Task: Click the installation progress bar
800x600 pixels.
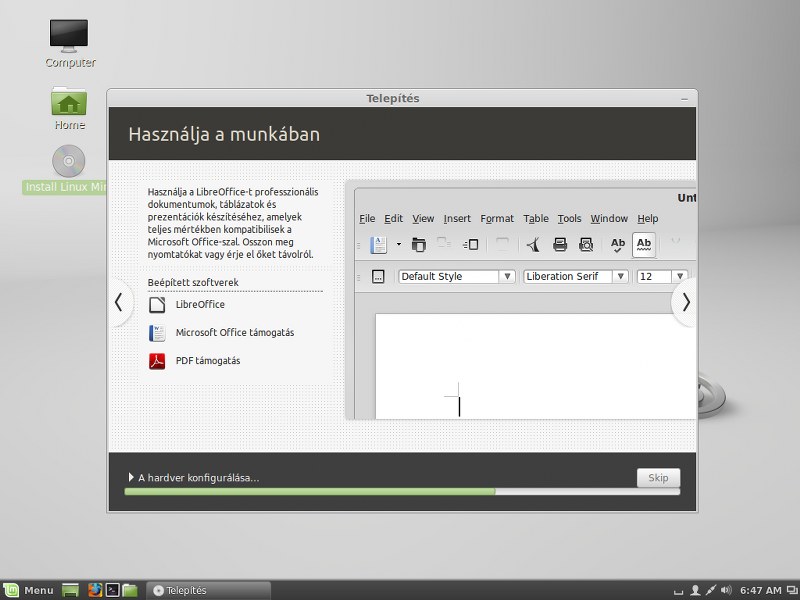Action: pyautogui.click(x=402, y=491)
